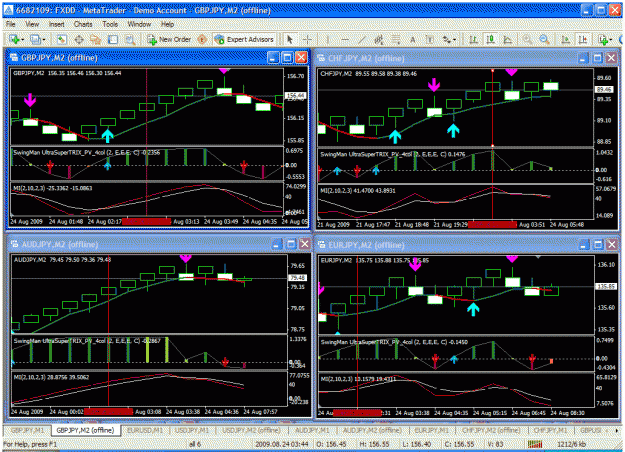Open the Profiles dropdown arrow
Viewport: 625px width, 452px height.
[44, 40]
